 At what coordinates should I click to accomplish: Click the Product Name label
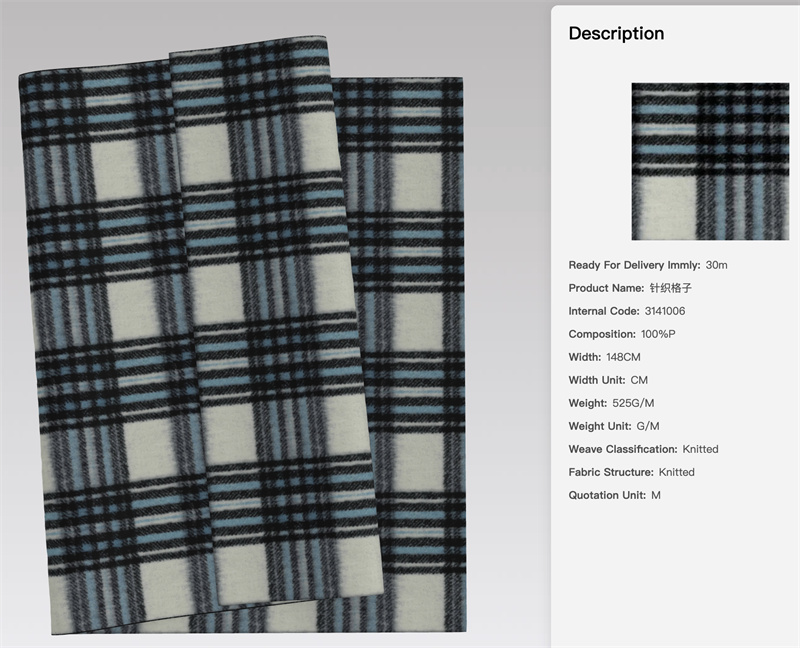(x=606, y=288)
